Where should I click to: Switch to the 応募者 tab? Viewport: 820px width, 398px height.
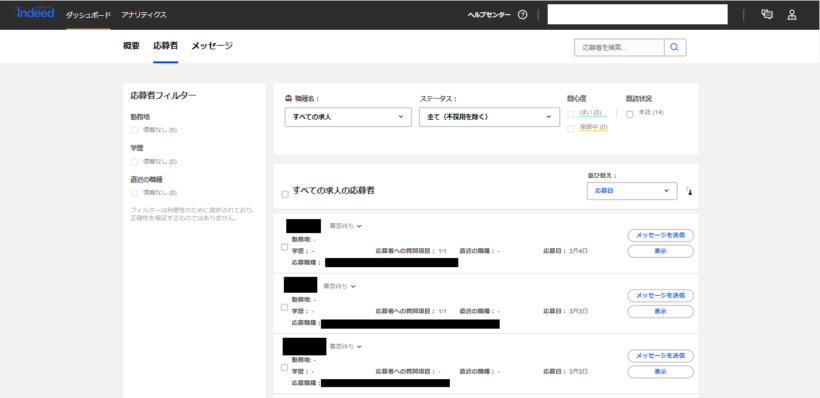(165, 46)
